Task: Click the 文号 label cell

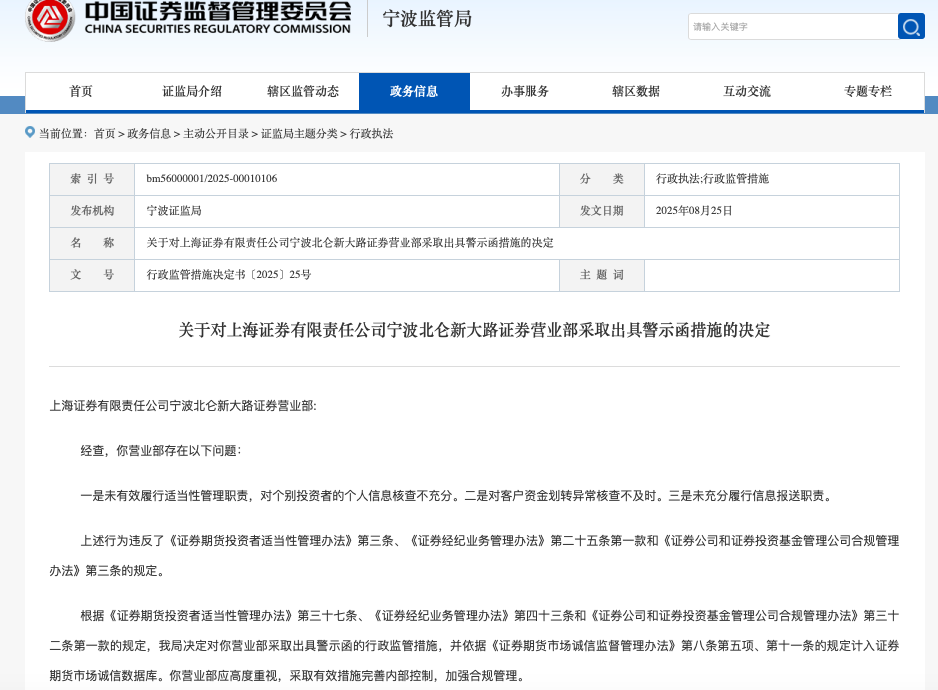Action: point(92,275)
